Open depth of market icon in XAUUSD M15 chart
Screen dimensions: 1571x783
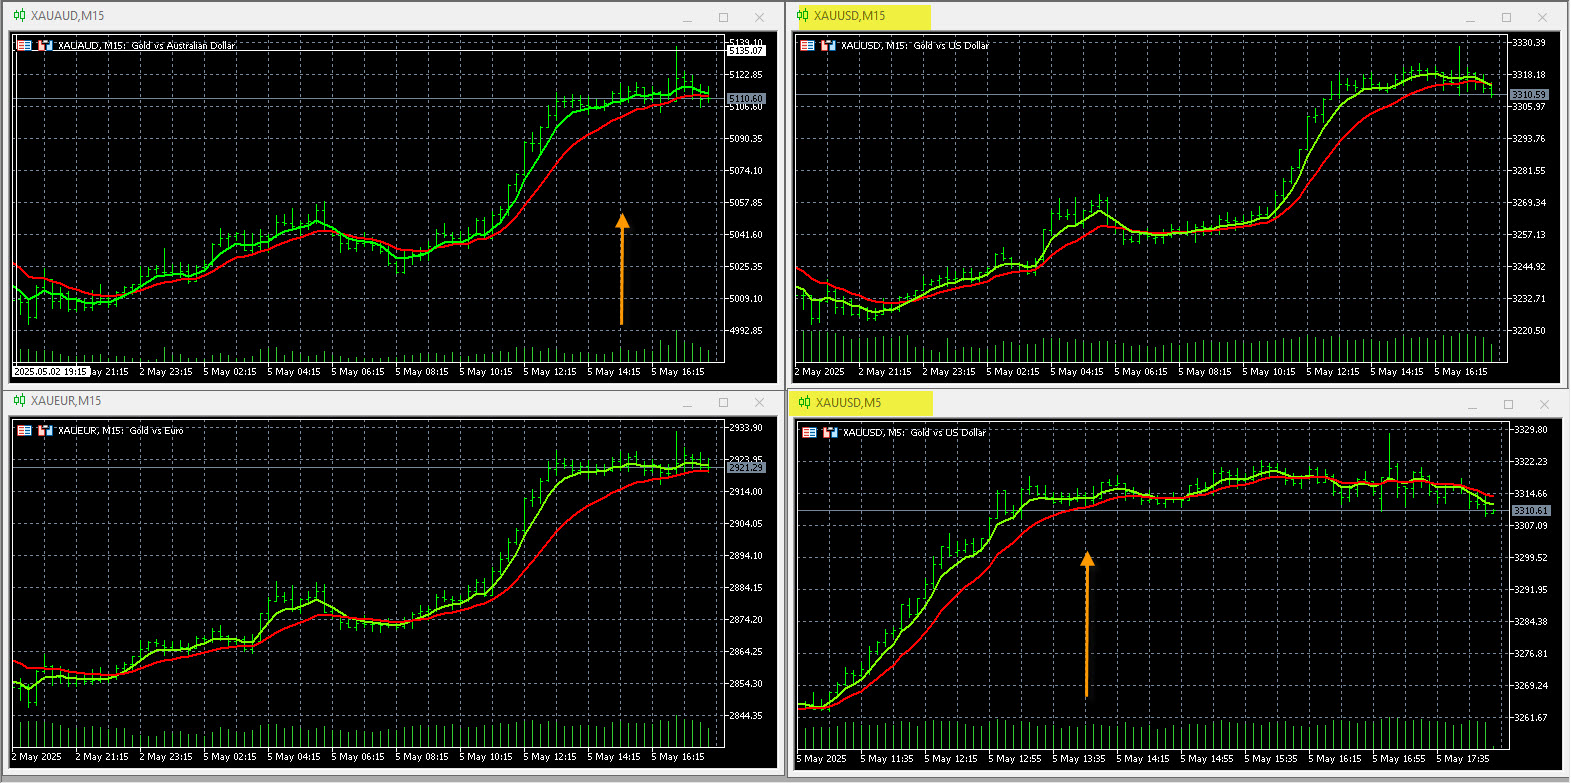[x=828, y=45]
